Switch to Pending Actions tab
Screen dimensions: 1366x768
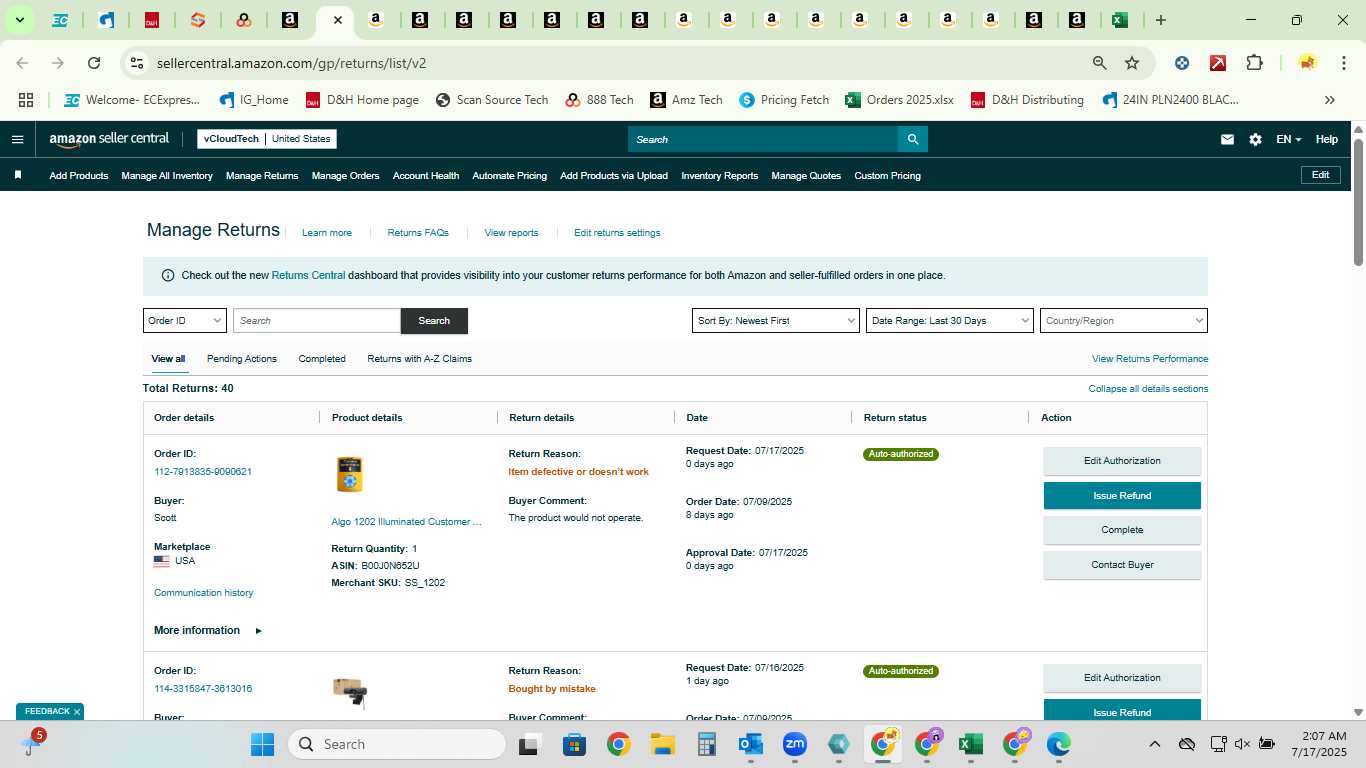coord(242,358)
